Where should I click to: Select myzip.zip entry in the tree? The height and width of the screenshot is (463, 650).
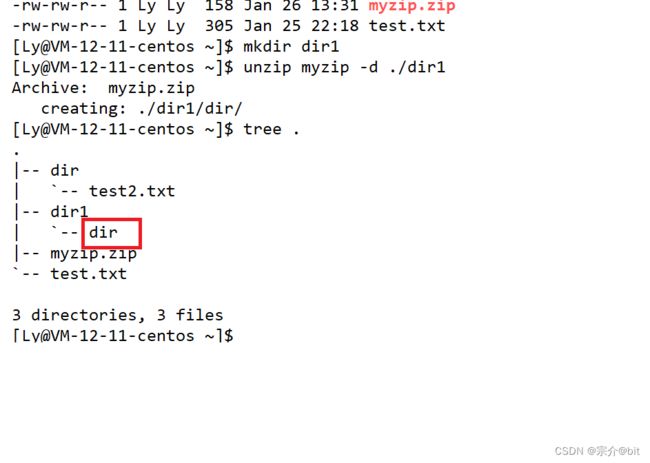93,253
